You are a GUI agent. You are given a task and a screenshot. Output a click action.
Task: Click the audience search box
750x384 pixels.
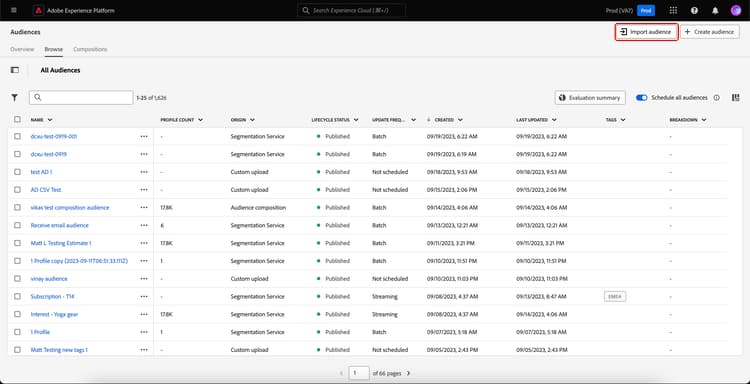pos(81,98)
